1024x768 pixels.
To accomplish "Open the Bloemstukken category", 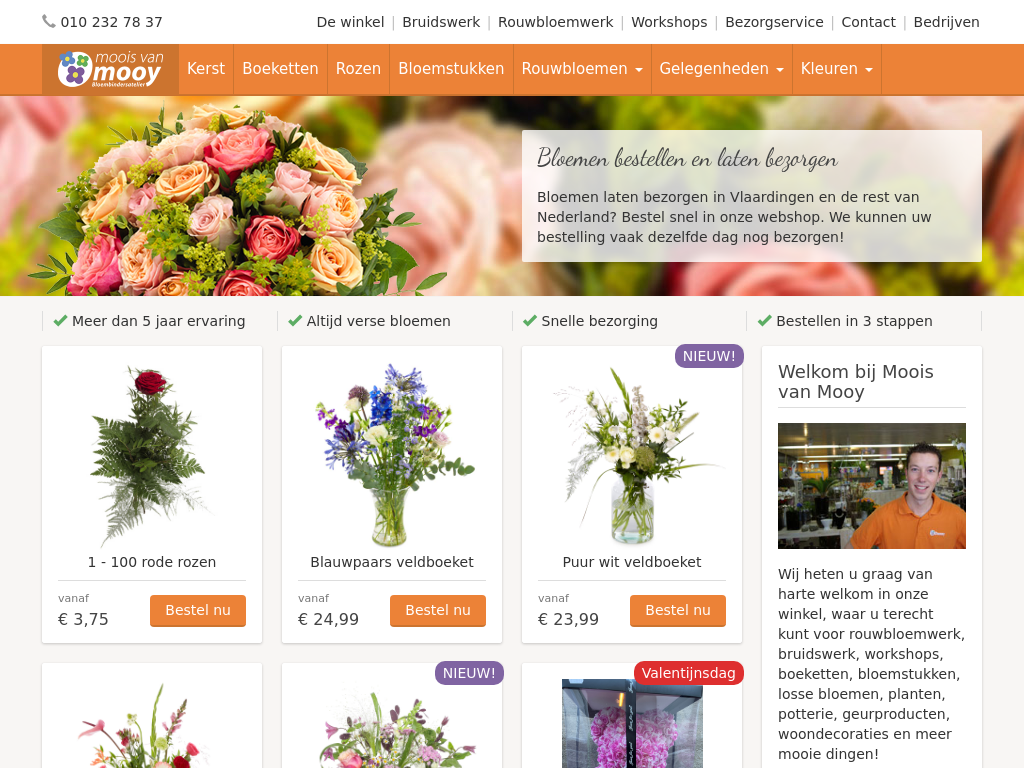I will click(451, 69).
